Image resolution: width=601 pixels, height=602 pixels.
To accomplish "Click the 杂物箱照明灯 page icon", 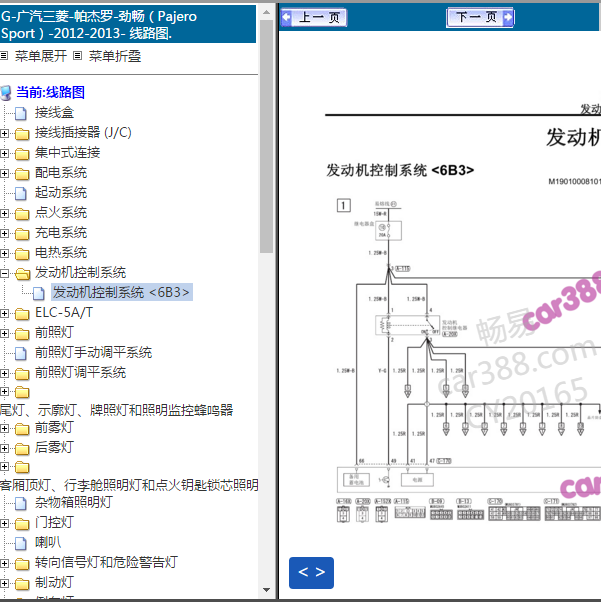I will 21,503.
